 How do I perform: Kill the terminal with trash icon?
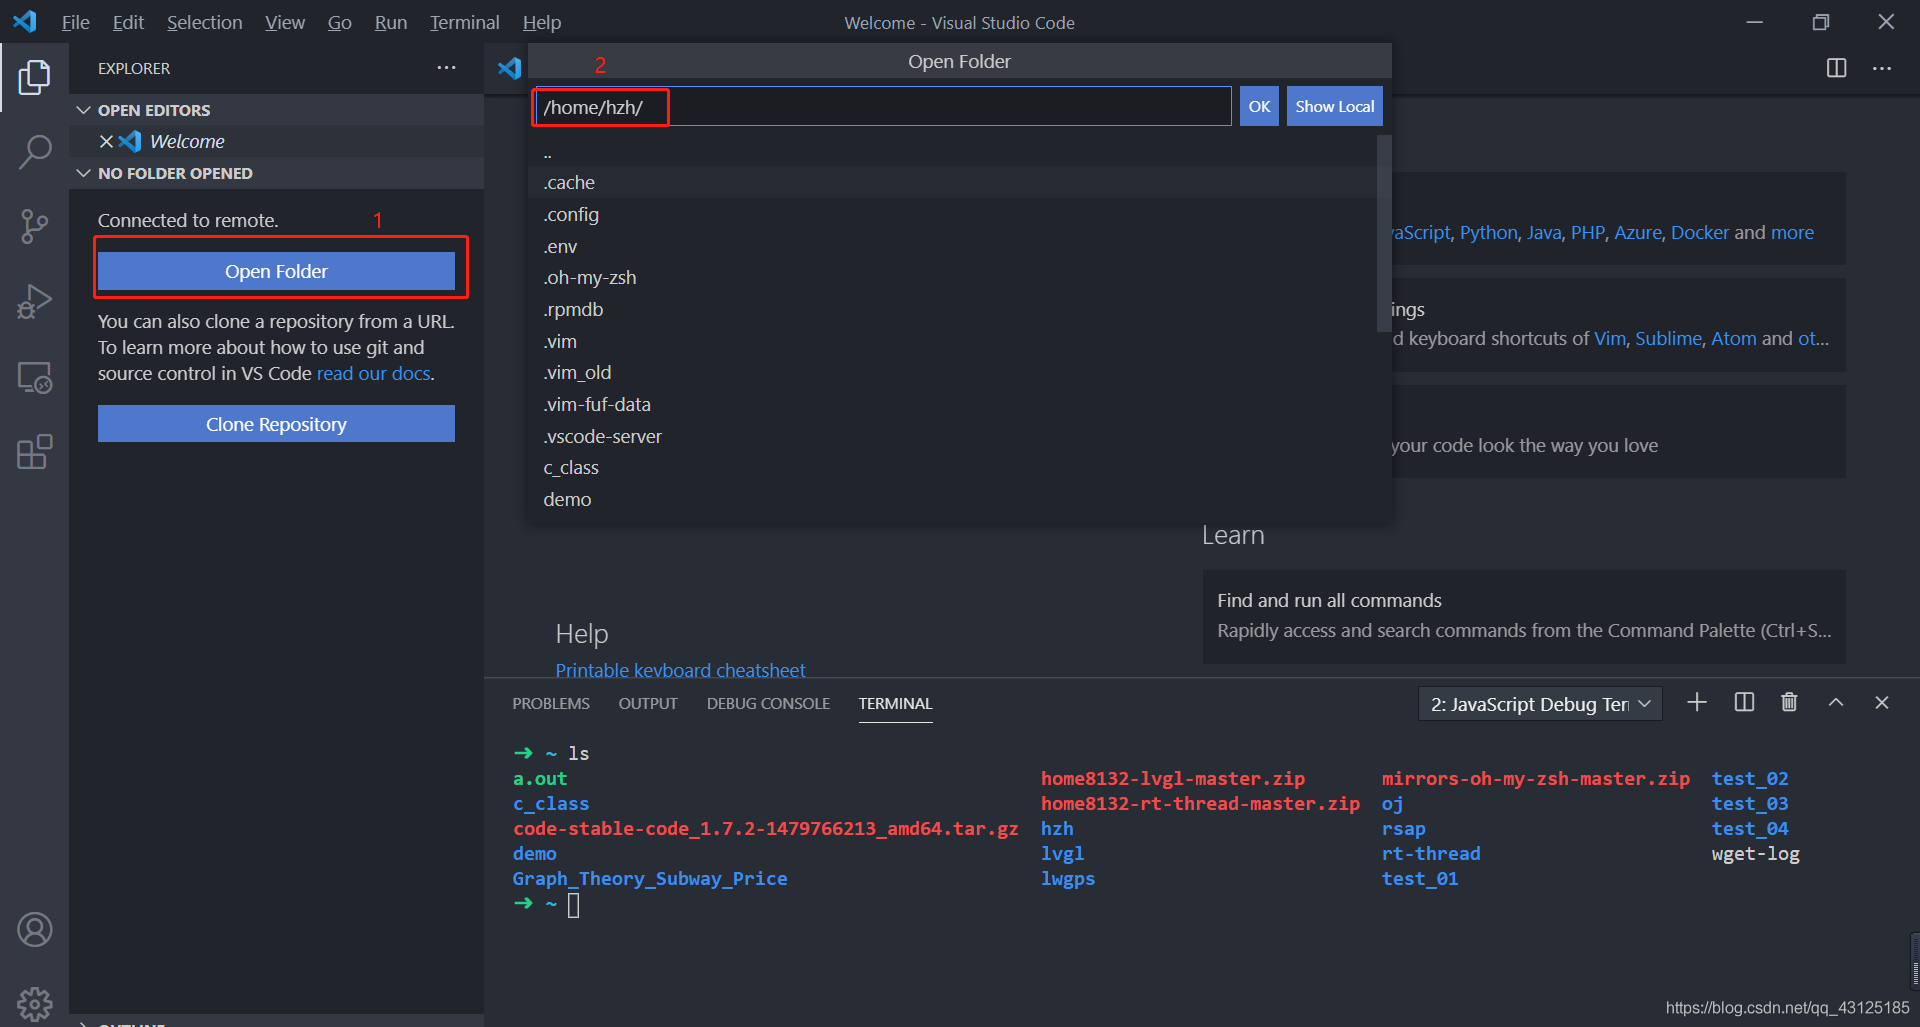(1789, 703)
